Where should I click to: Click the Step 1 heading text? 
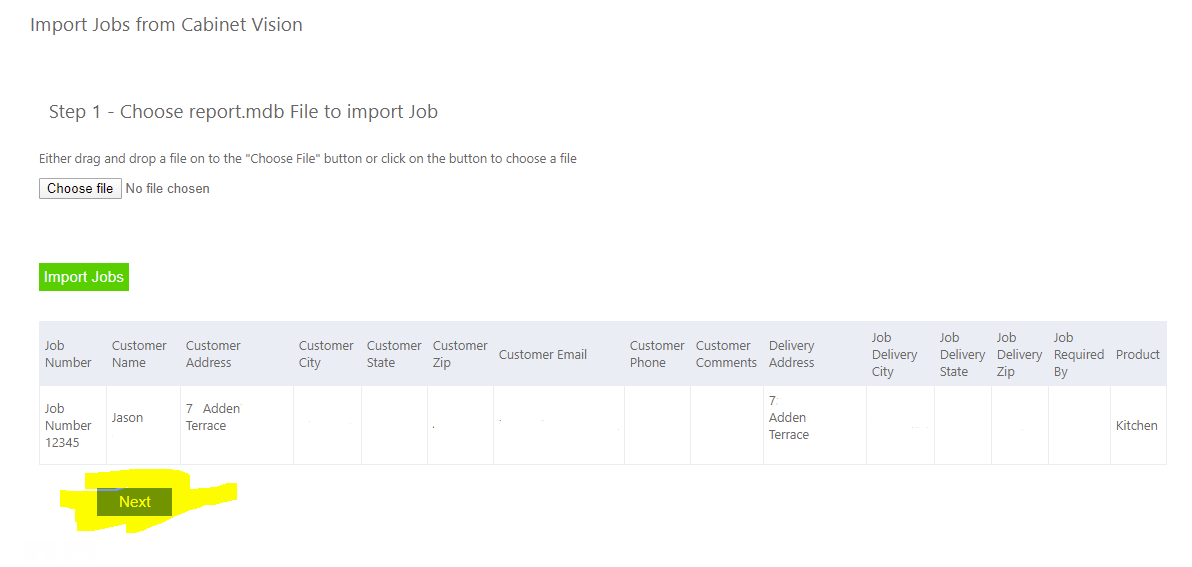tap(243, 112)
